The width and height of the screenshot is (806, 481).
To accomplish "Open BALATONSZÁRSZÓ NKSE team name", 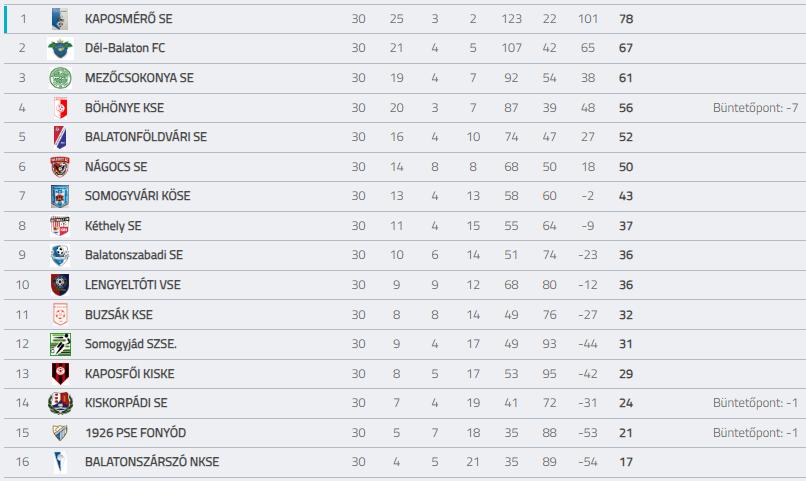I will click(x=152, y=462).
